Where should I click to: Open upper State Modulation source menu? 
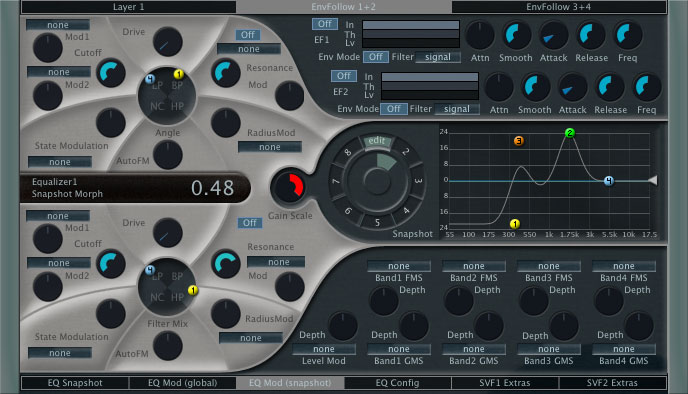(x=60, y=162)
